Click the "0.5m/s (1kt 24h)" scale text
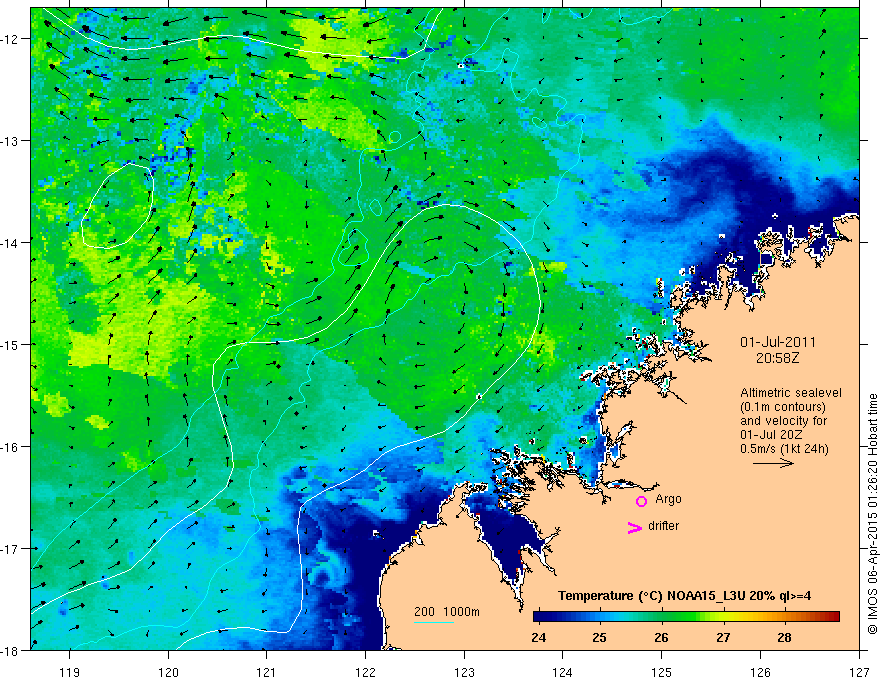Viewport: 880px width, 680px height. 784,449
